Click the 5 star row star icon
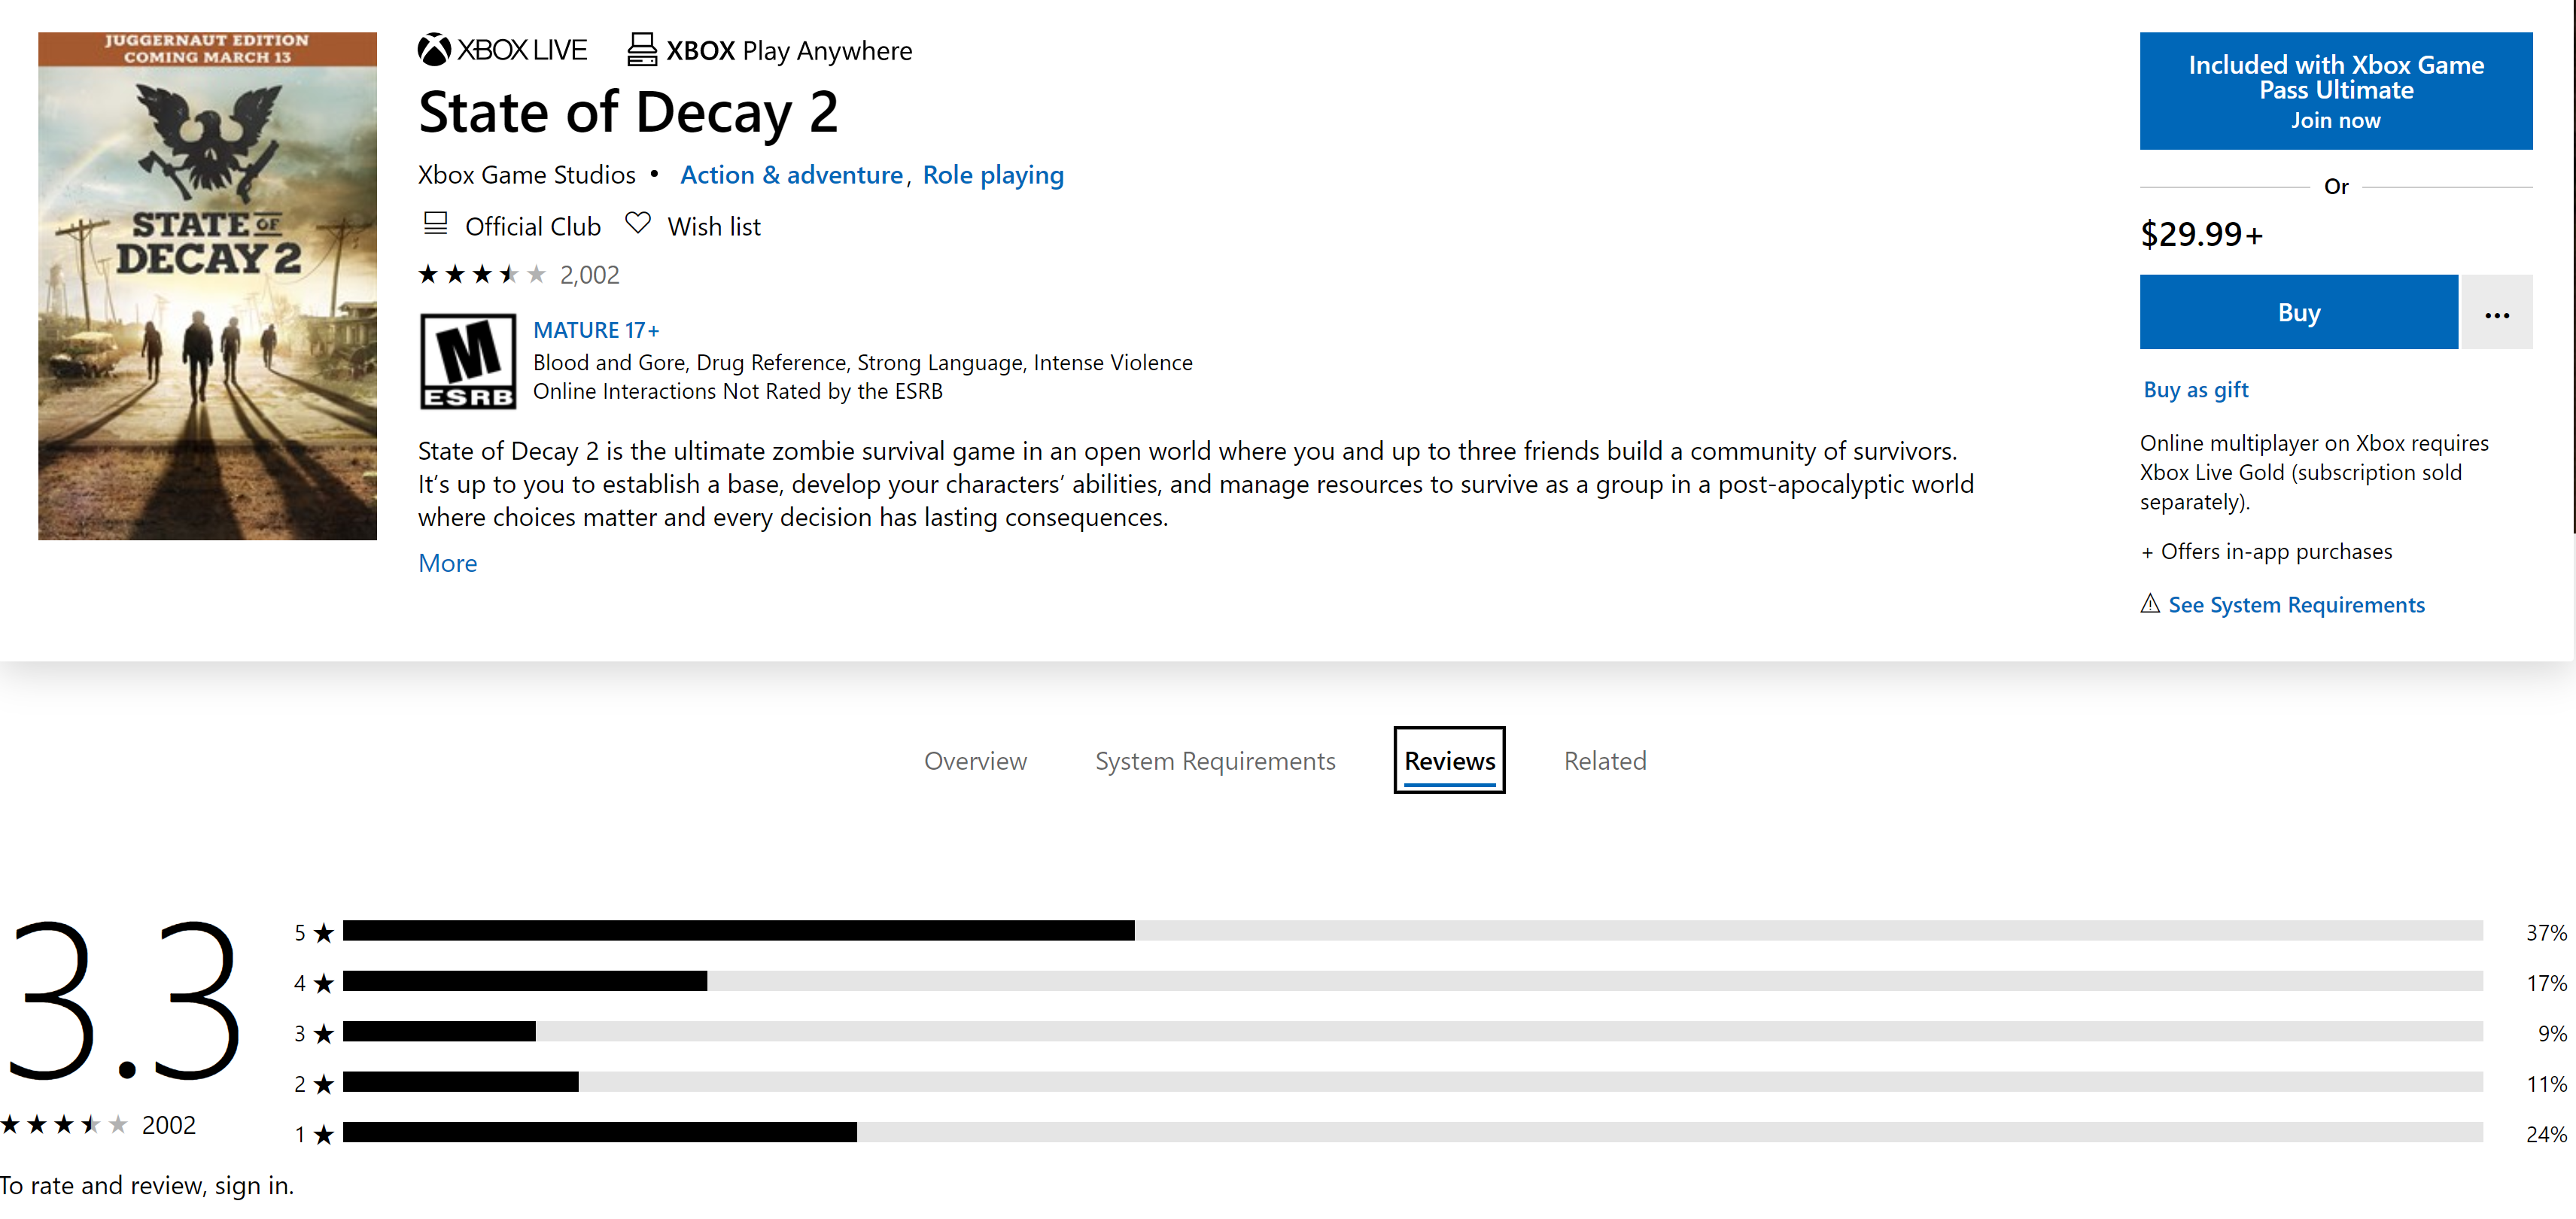The width and height of the screenshot is (2576, 1219). [x=323, y=933]
